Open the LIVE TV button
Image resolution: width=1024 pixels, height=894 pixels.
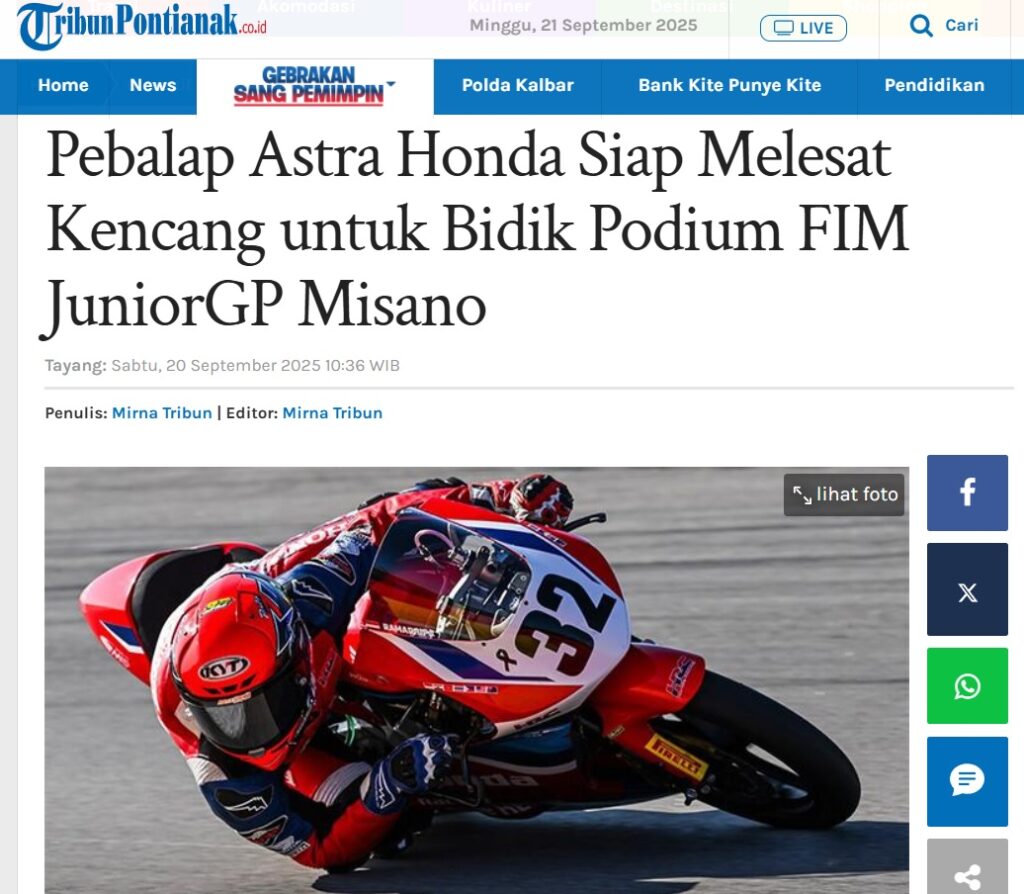click(803, 28)
